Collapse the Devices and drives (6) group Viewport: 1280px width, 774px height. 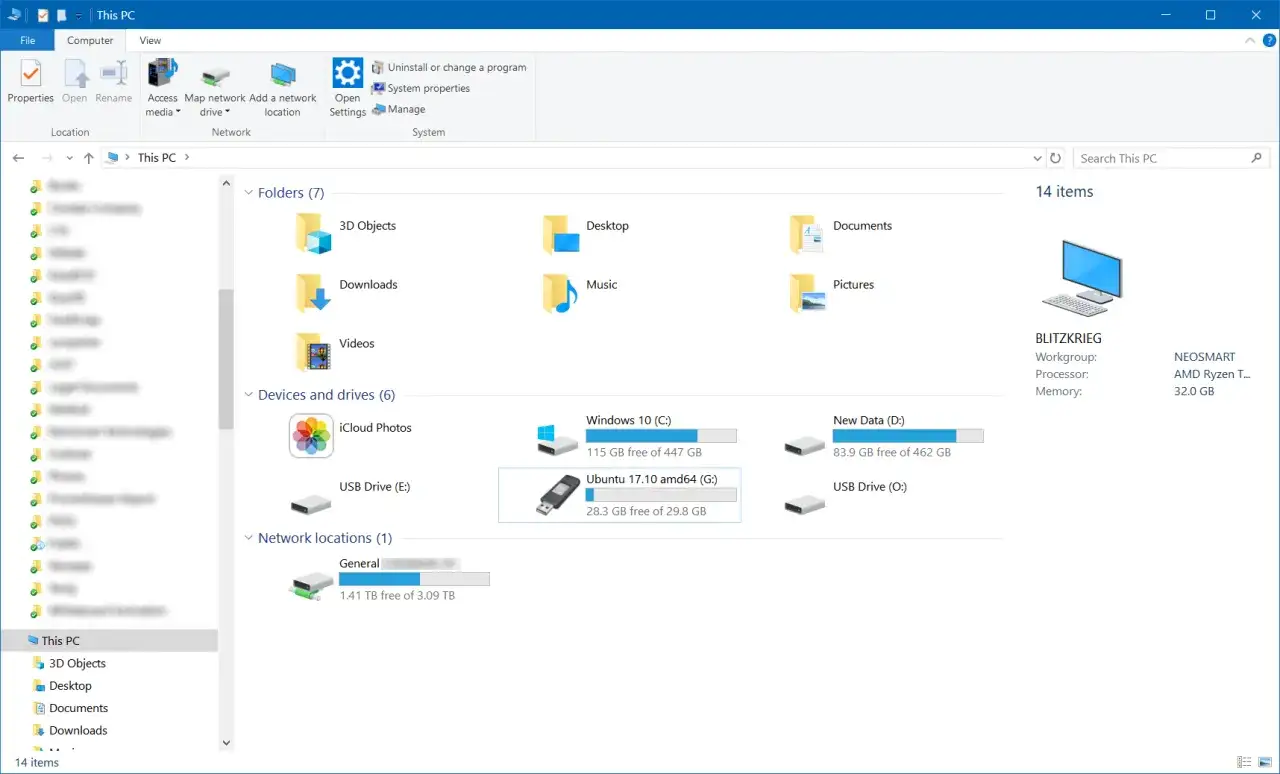pyautogui.click(x=249, y=395)
